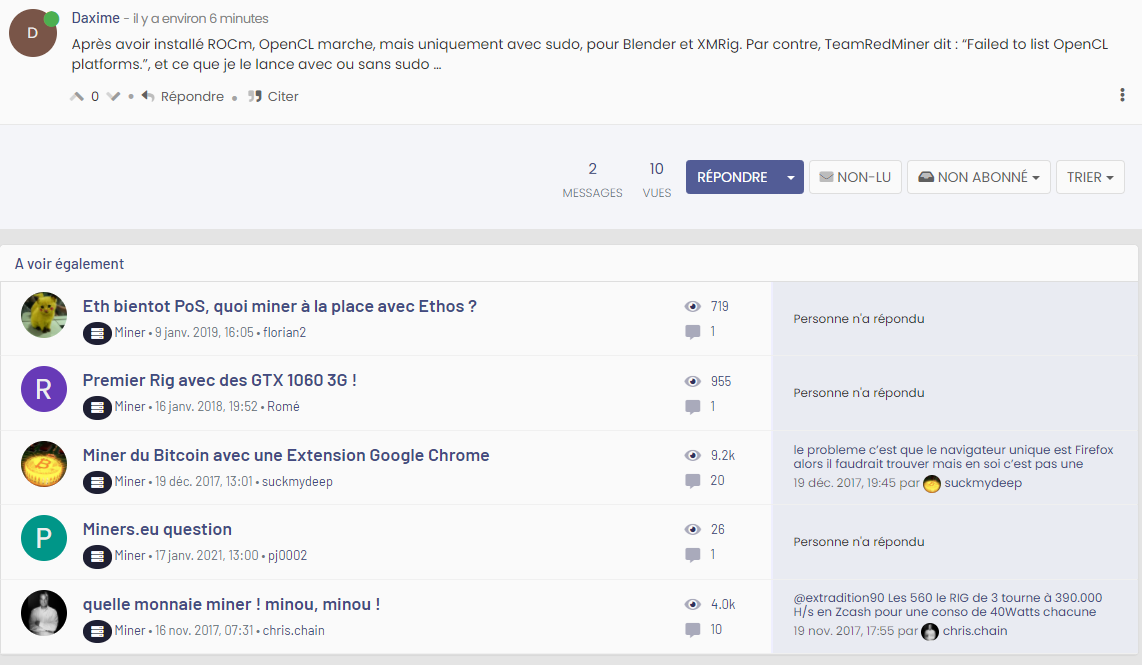Open the TRIER sort dropdown
The image size is (1142, 665).
point(1090,177)
